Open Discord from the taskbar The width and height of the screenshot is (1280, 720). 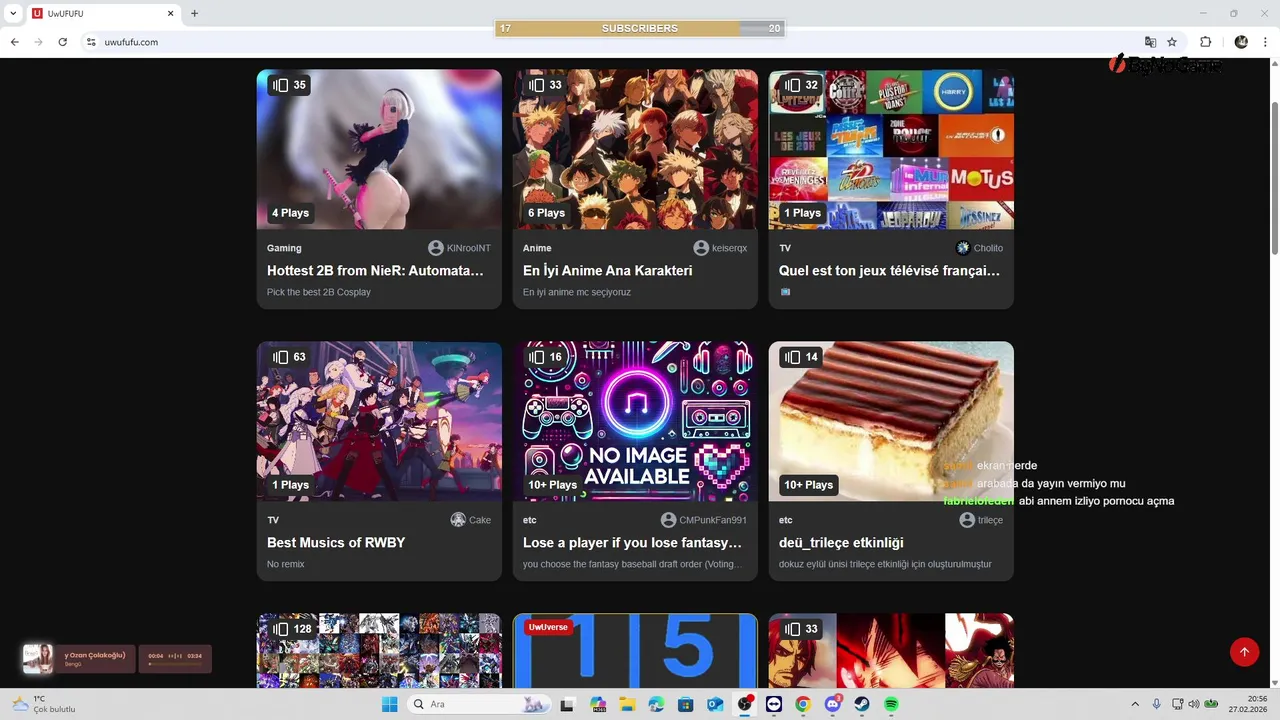point(832,704)
